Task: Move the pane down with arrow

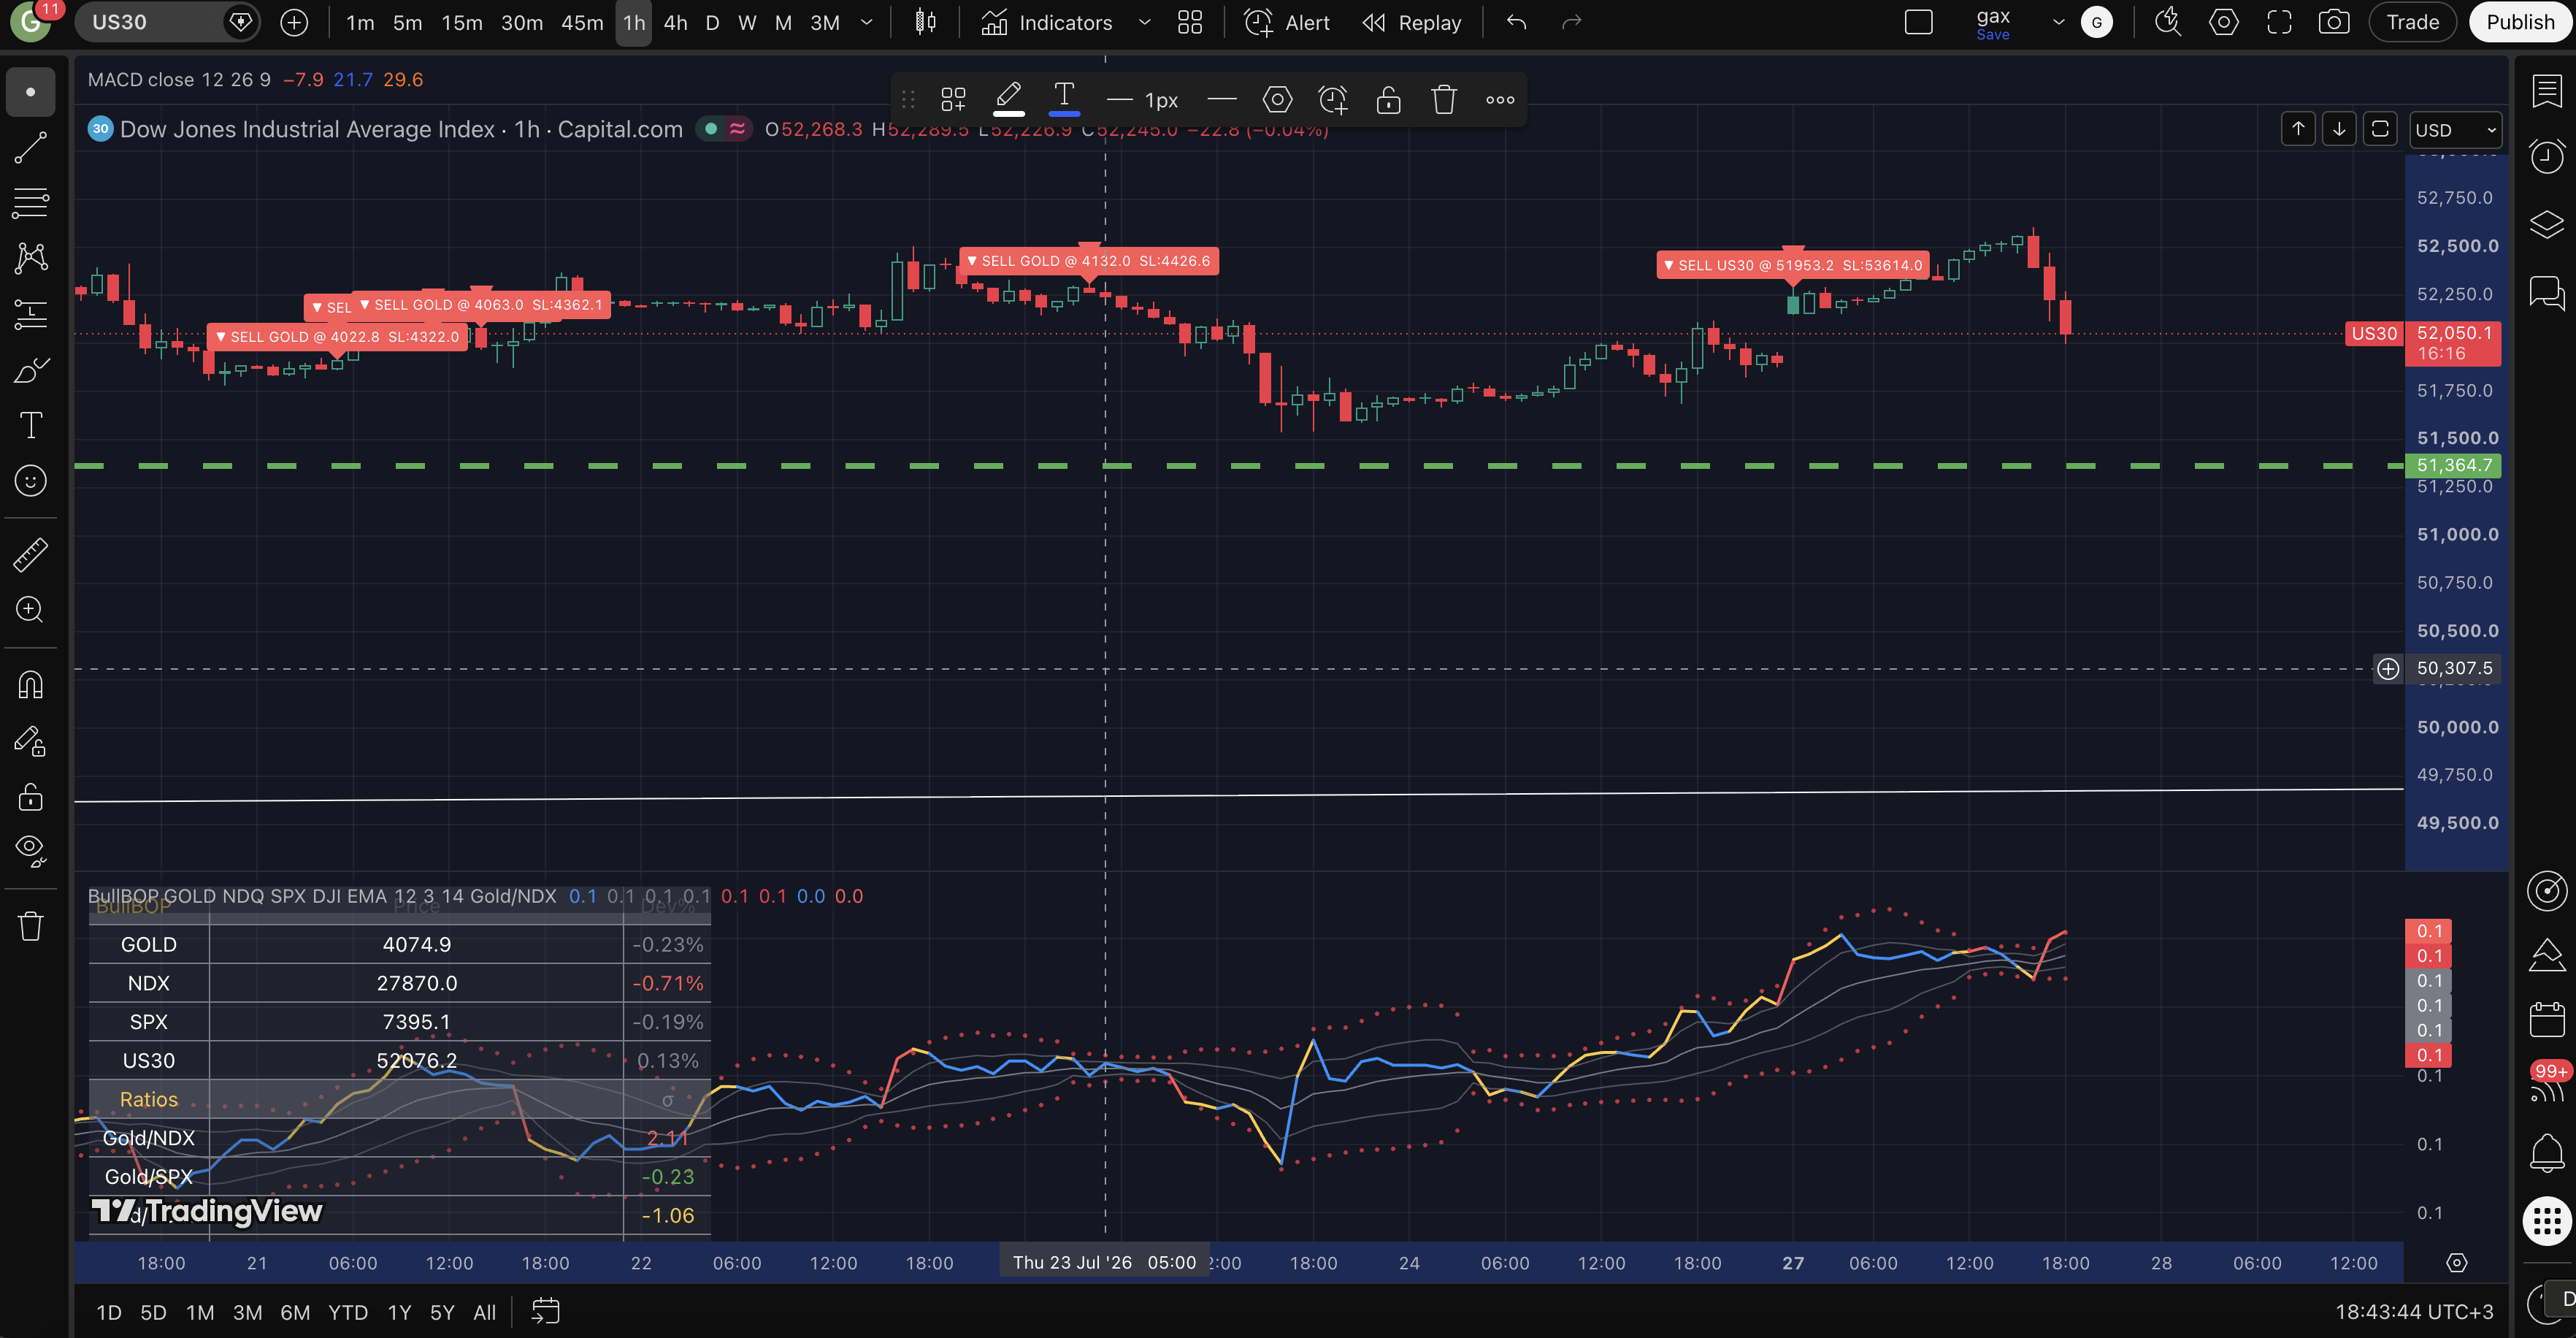Action: (x=2339, y=129)
